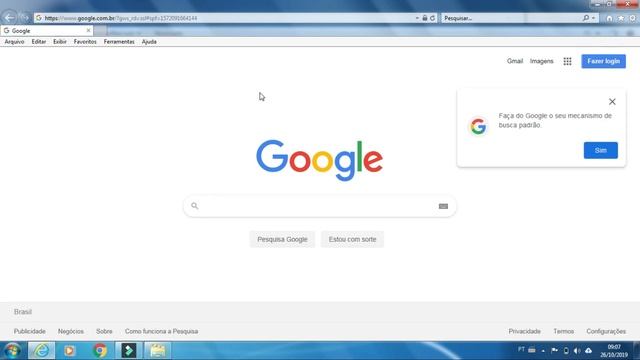The width and height of the screenshot is (640, 360).
Task: Open the Filmora taskbar icon
Action: click(x=129, y=351)
